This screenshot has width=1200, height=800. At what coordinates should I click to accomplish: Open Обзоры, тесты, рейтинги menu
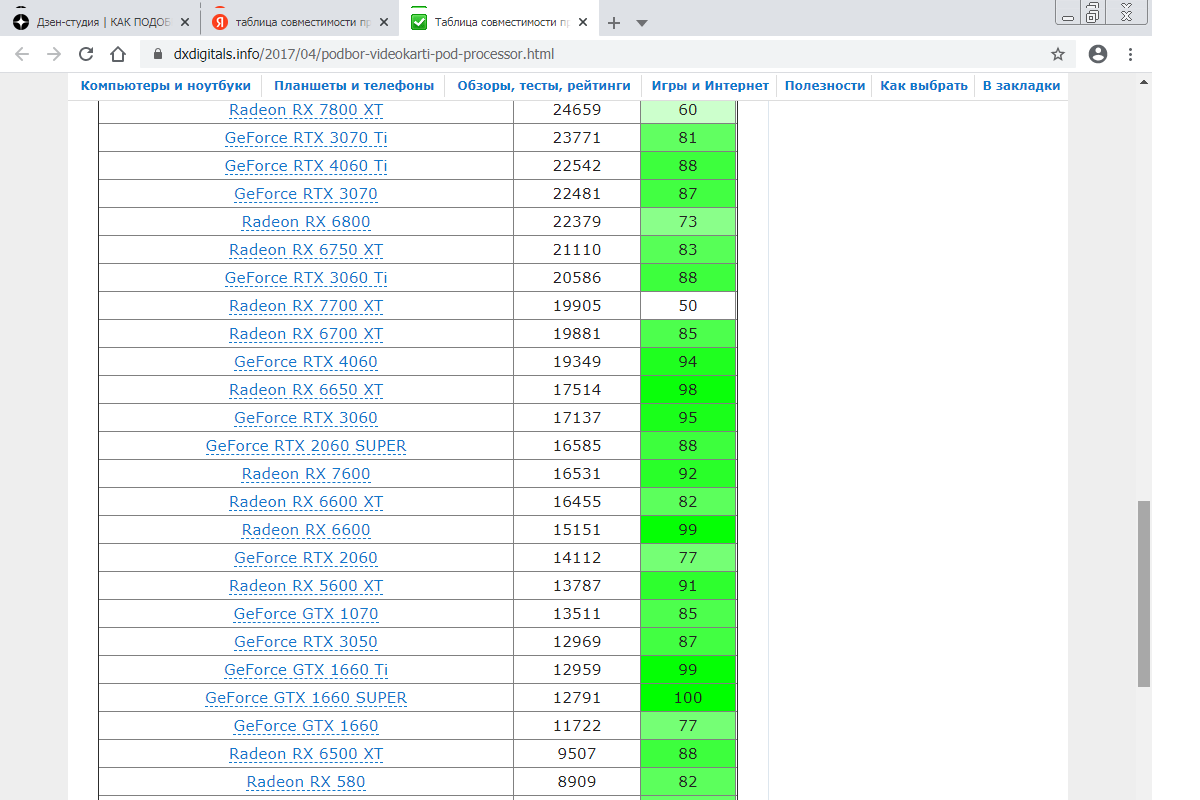pos(544,86)
